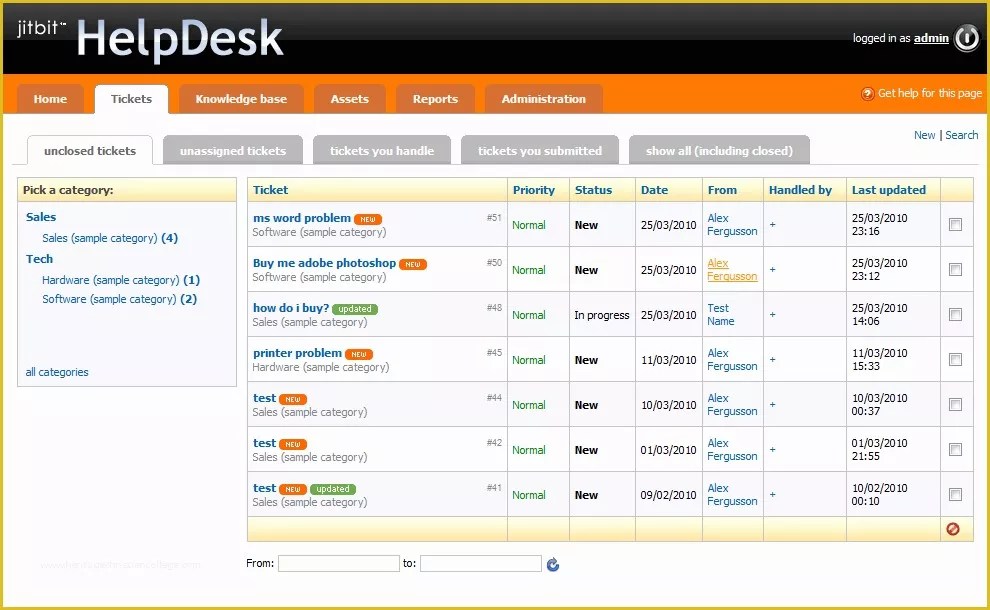Switch to tickets you handle

(382, 151)
